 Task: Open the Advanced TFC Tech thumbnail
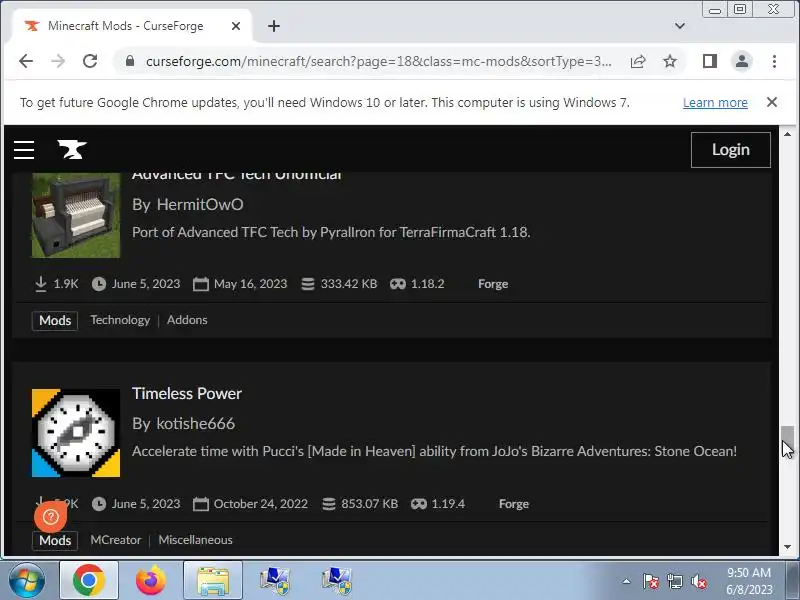76,215
